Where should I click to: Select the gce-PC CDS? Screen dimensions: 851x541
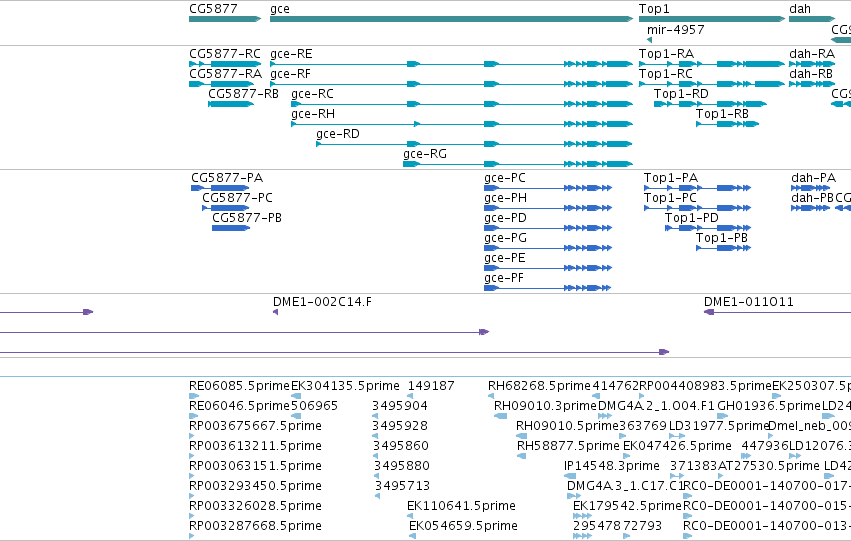tap(548, 188)
